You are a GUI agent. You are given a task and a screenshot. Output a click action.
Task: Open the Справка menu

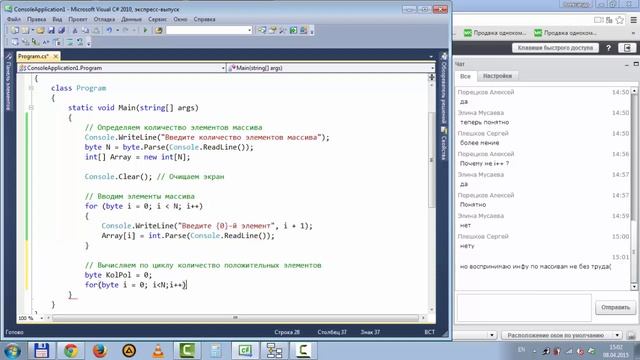[x=204, y=19]
